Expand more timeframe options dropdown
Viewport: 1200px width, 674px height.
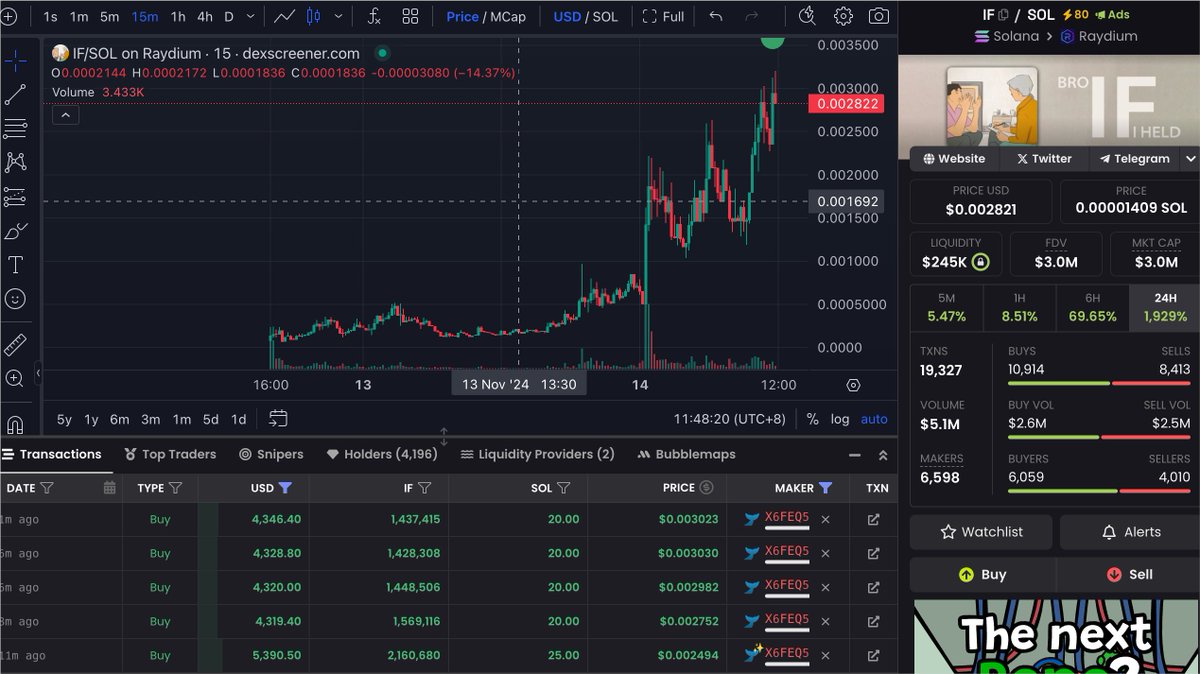point(250,16)
